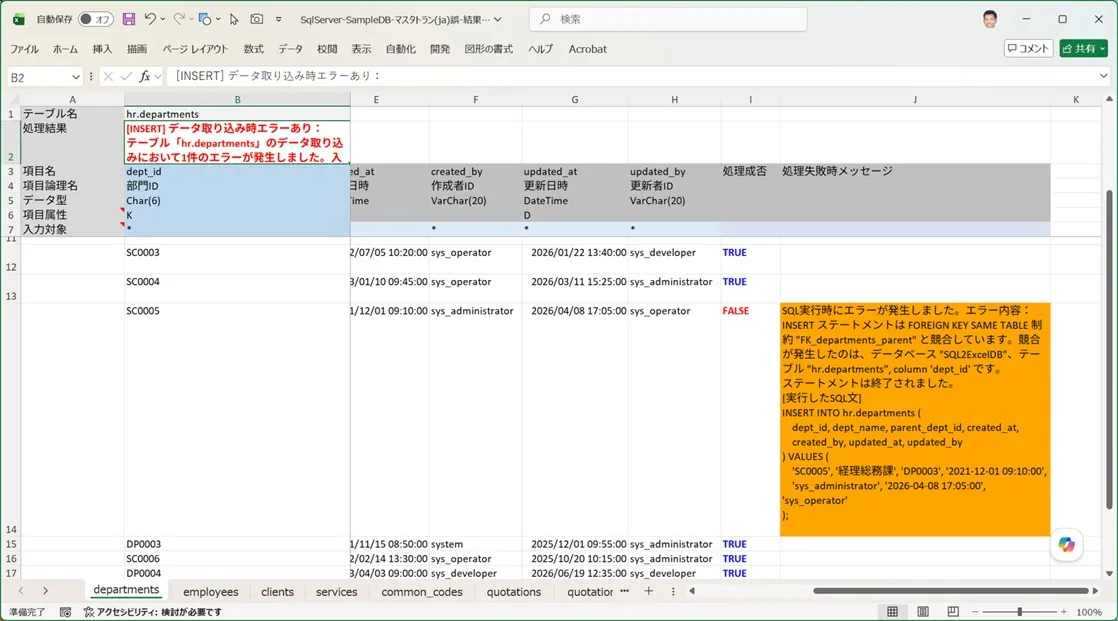Confirm entry with checkmark icon
The image size is (1118, 621).
pyautogui.click(x=126, y=76)
